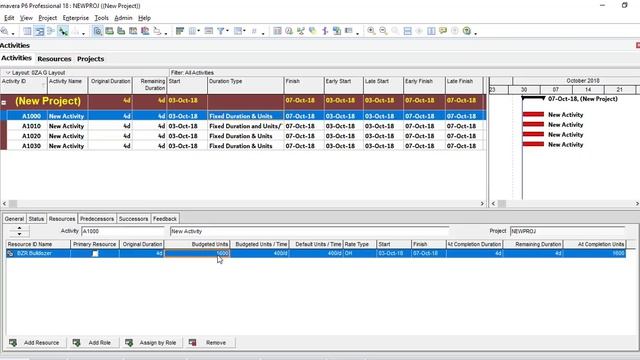This screenshot has width=640, height=360.
Task: Open the Tools menu
Action: 101,18
